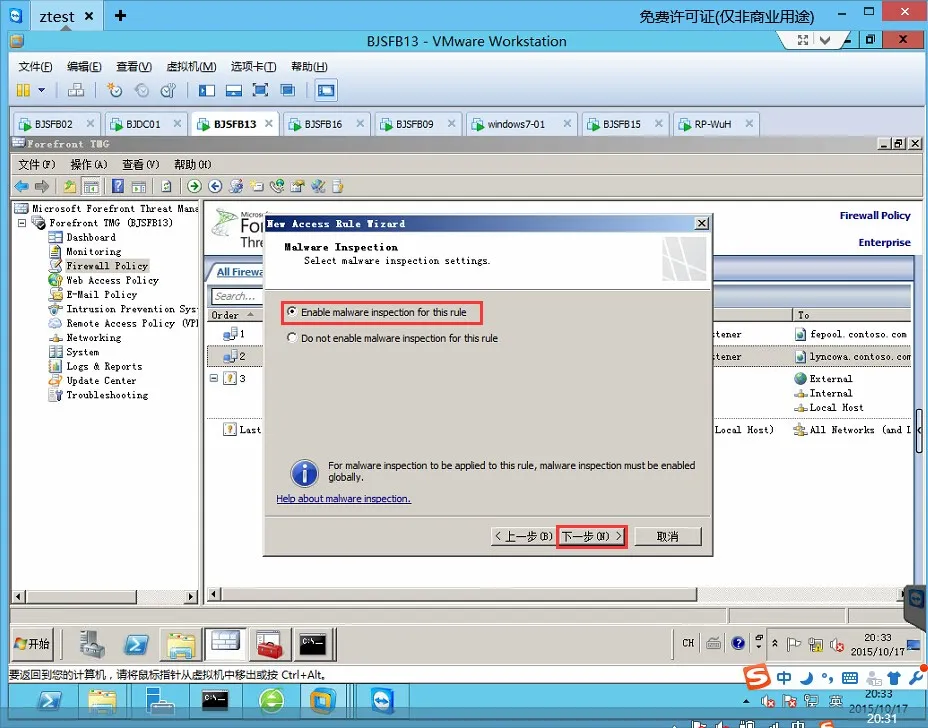Toggle the thumbnail bar view icon
The image size is (928, 728).
pyautogui.click(x=234, y=90)
